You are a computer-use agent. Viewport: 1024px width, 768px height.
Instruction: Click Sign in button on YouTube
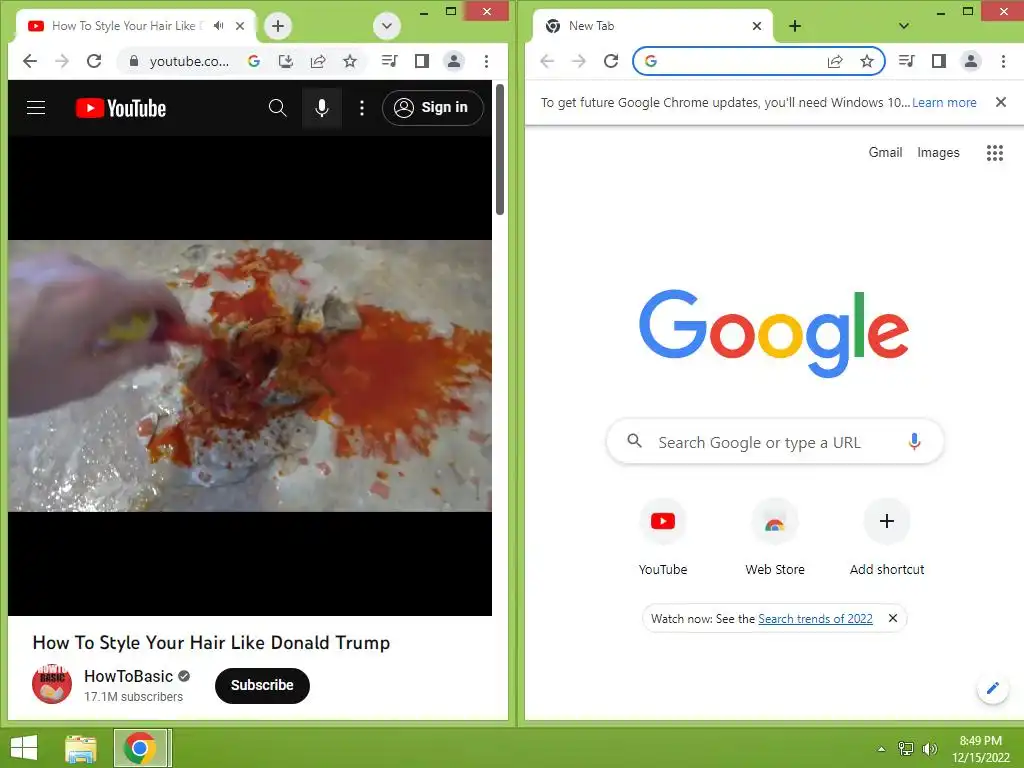point(432,108)
